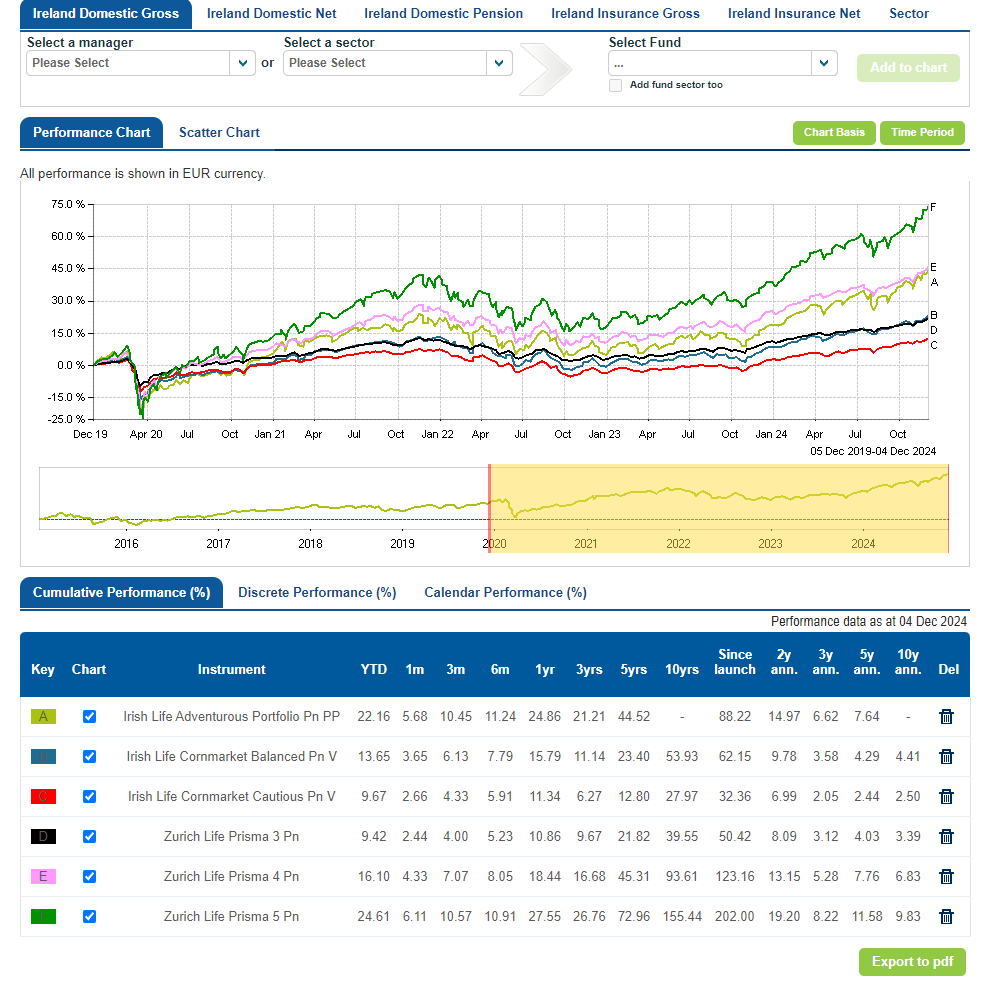Sort table by YTD column
Screen dimensions: 998x988
(374, 670)
